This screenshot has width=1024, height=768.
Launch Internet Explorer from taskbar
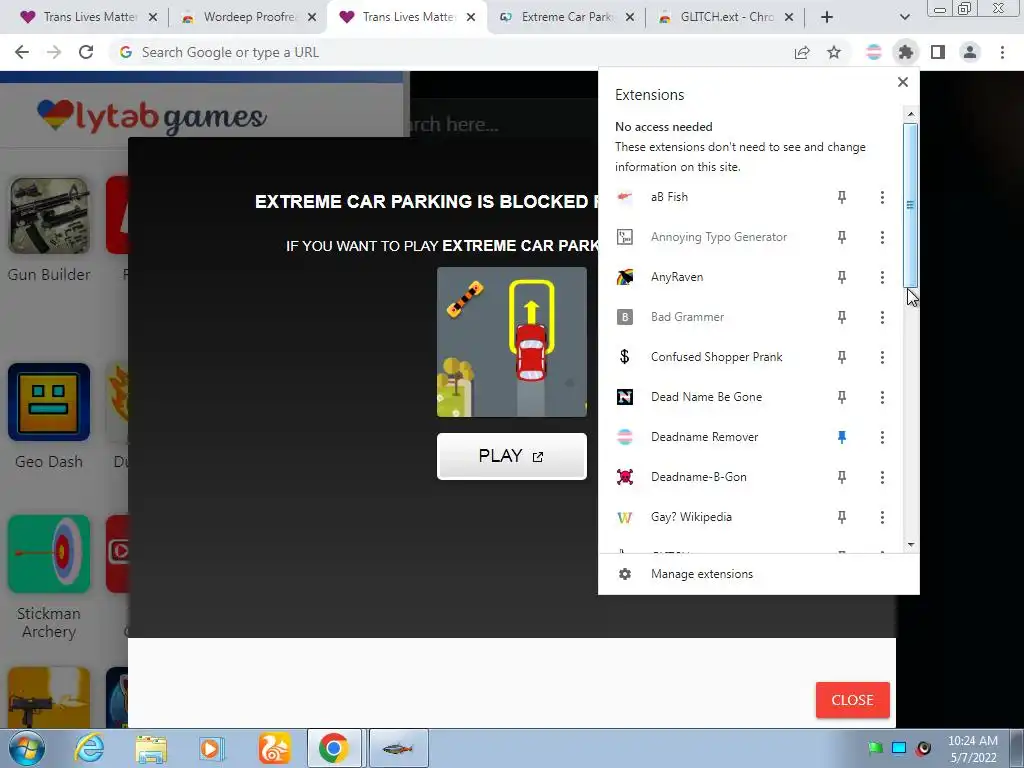(x=89, y=748)
